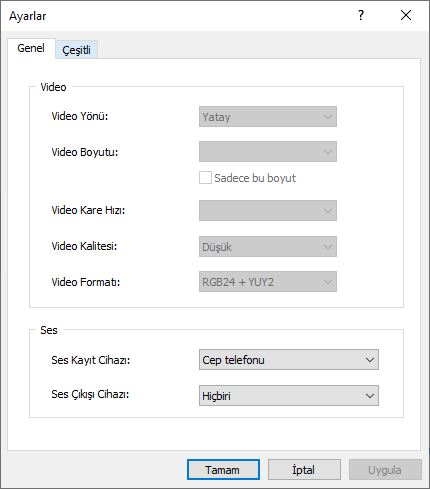The height and width of the screenshot is (489, 430).
Task: Click the arrow of Cep telefonu combo box
Action: coord(370,360)
